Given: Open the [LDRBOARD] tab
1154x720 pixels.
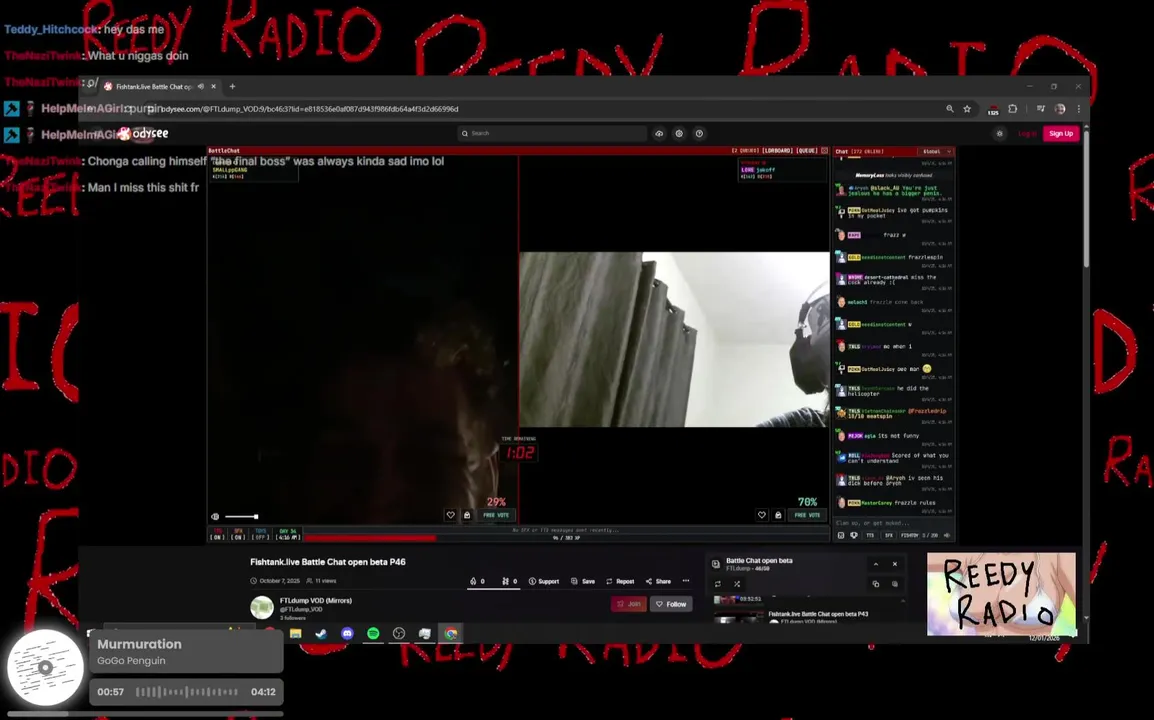Looking at the screenshot, I should (x=776, y=151).
